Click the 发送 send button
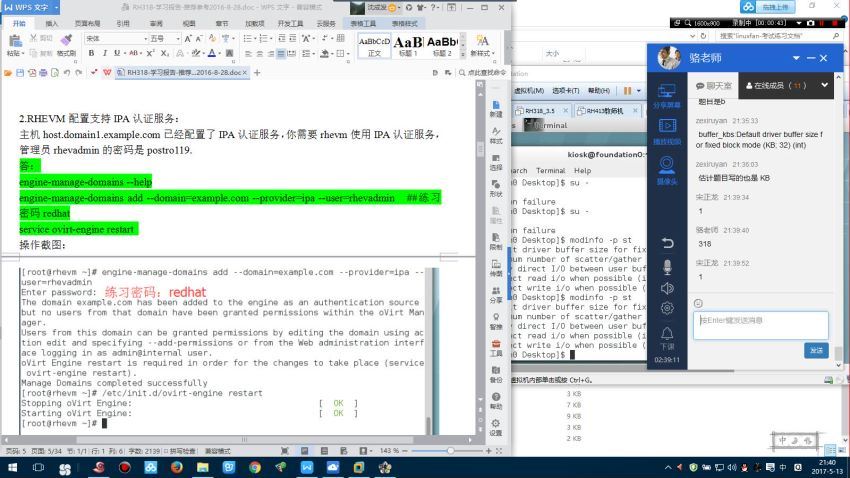The image size is (850, 478). click(816, 351)
